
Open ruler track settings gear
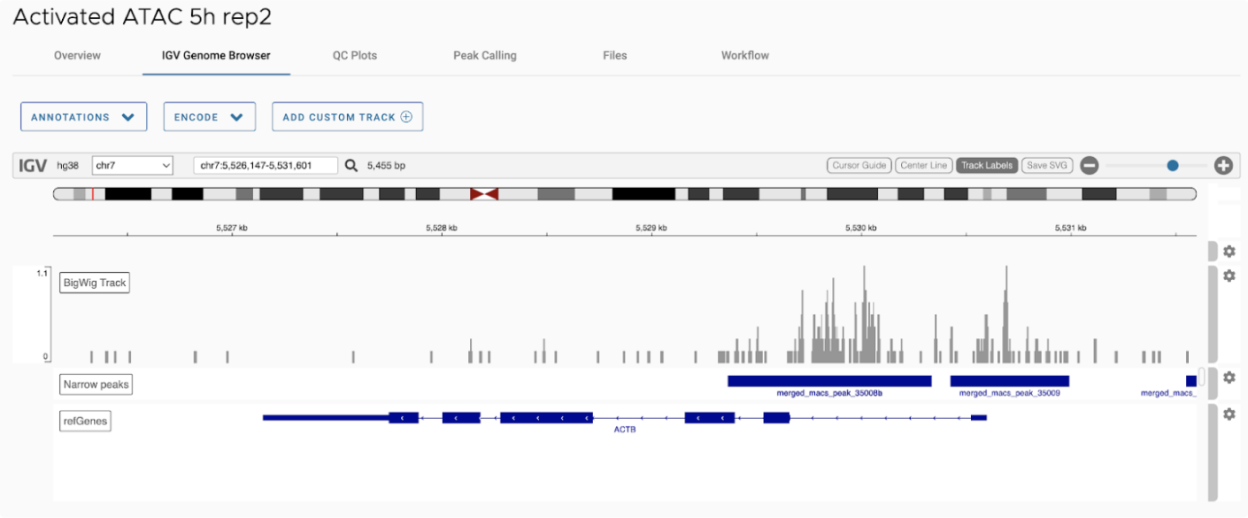click(x=1229, y=251)
